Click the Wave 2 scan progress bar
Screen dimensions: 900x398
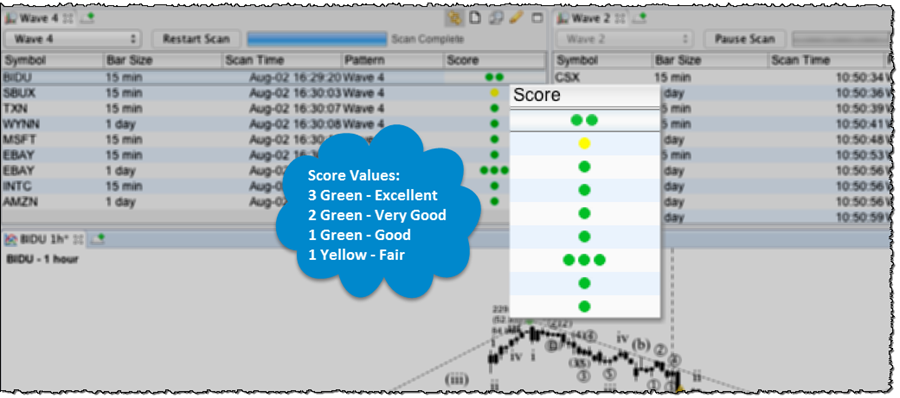[840, 39]
